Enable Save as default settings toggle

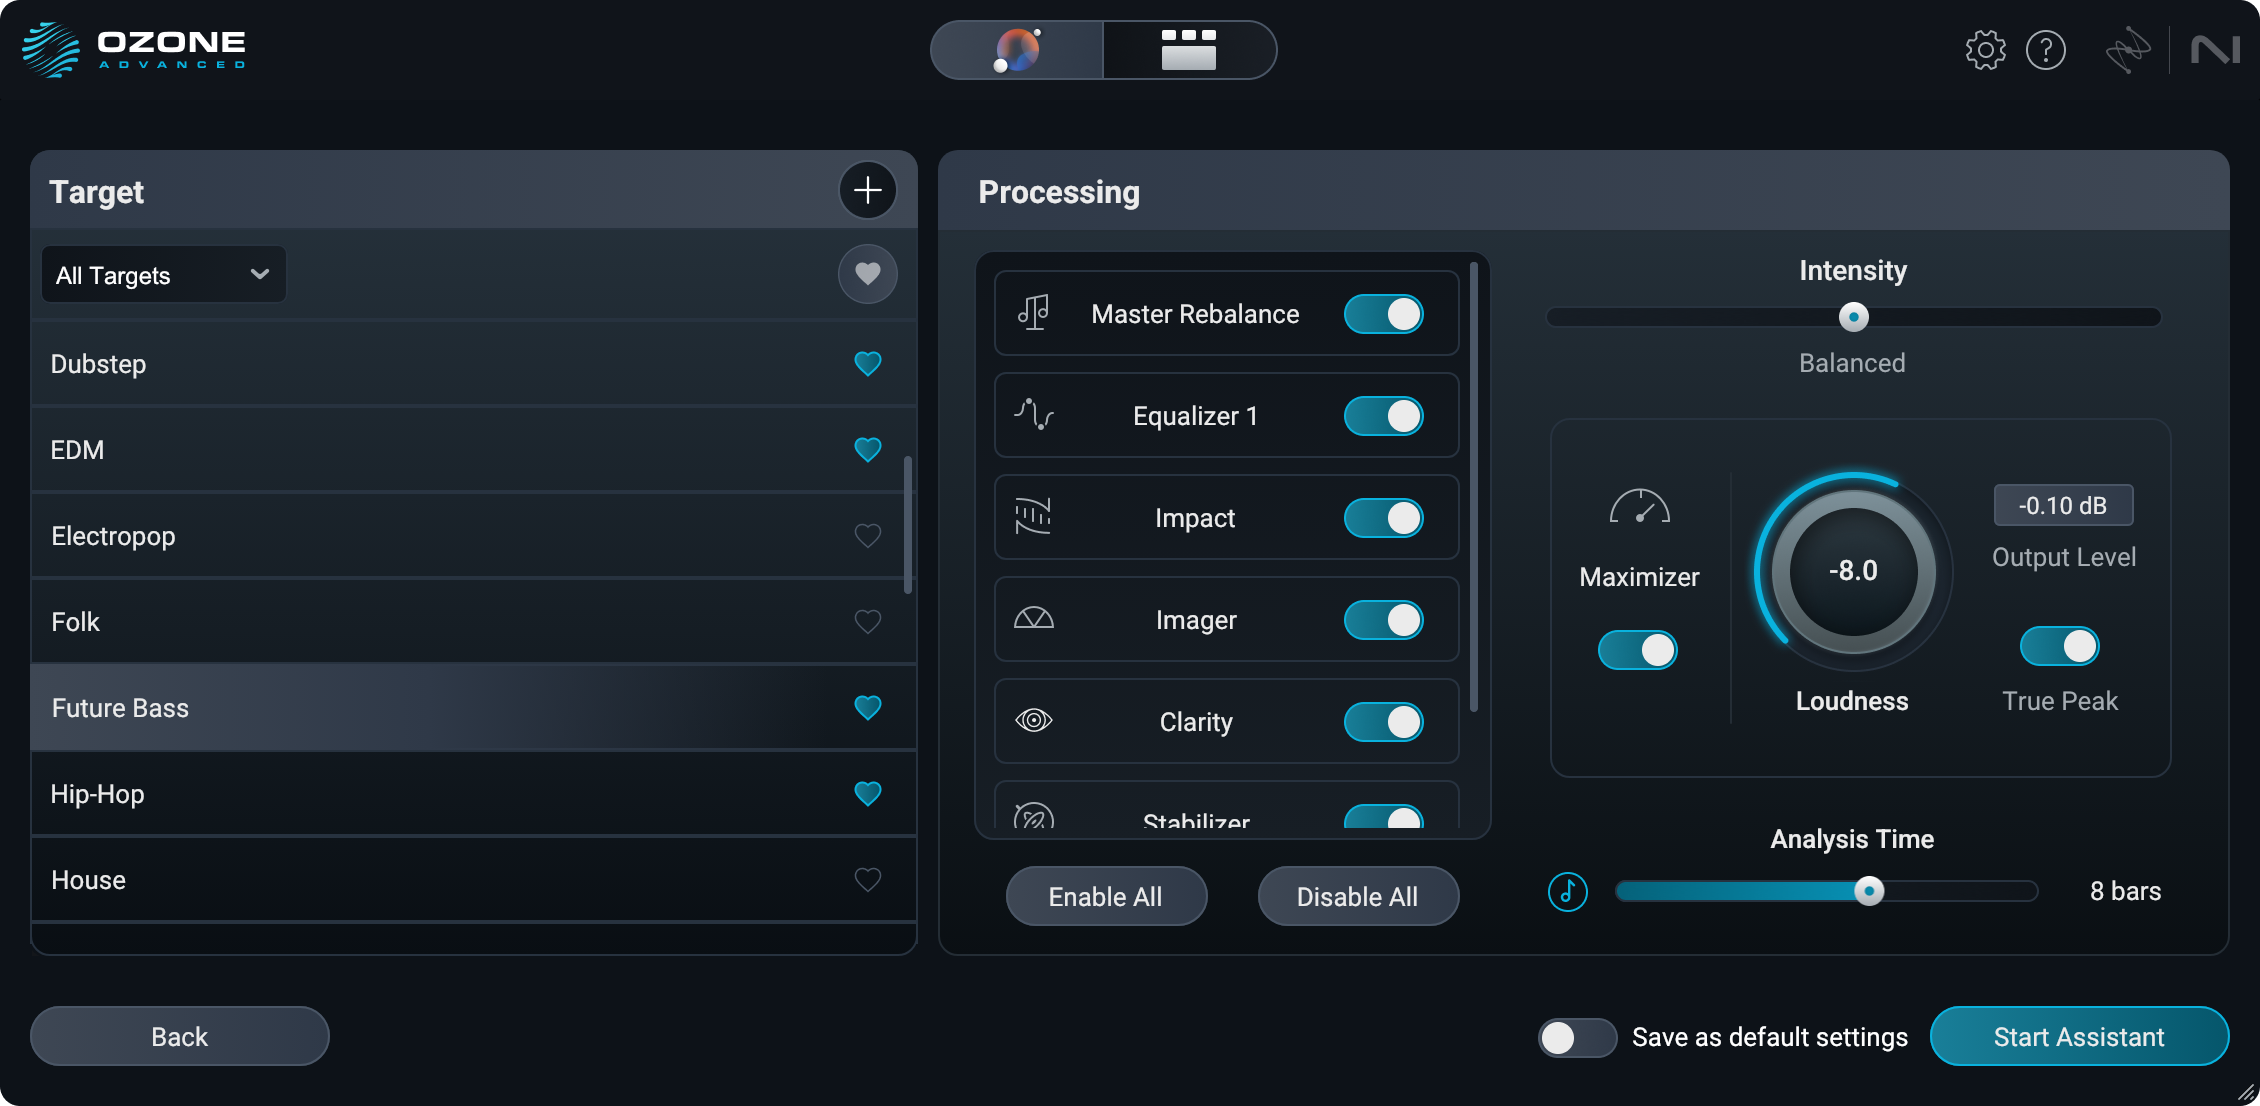click(1576, 1037)
